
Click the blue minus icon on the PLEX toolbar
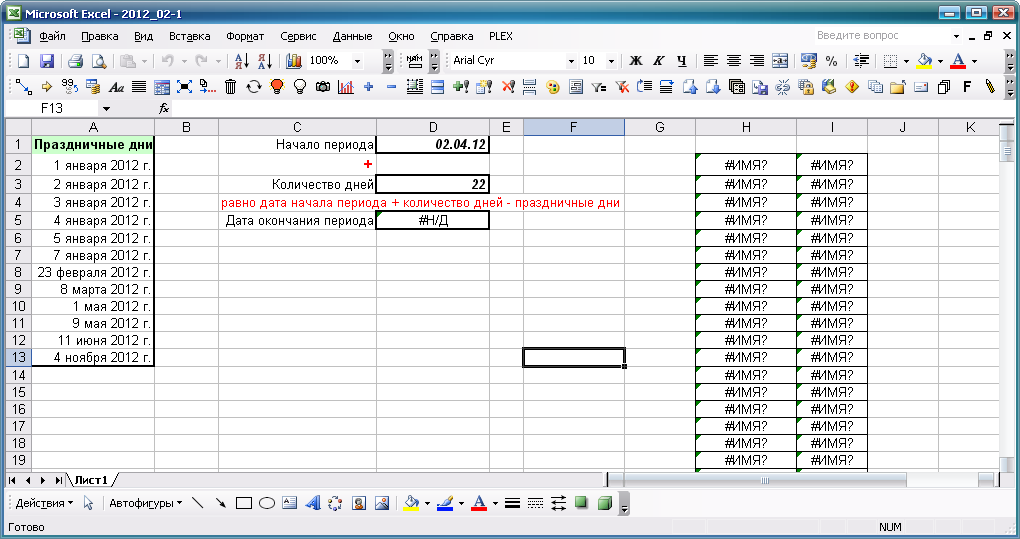click(x=391, y=86)
